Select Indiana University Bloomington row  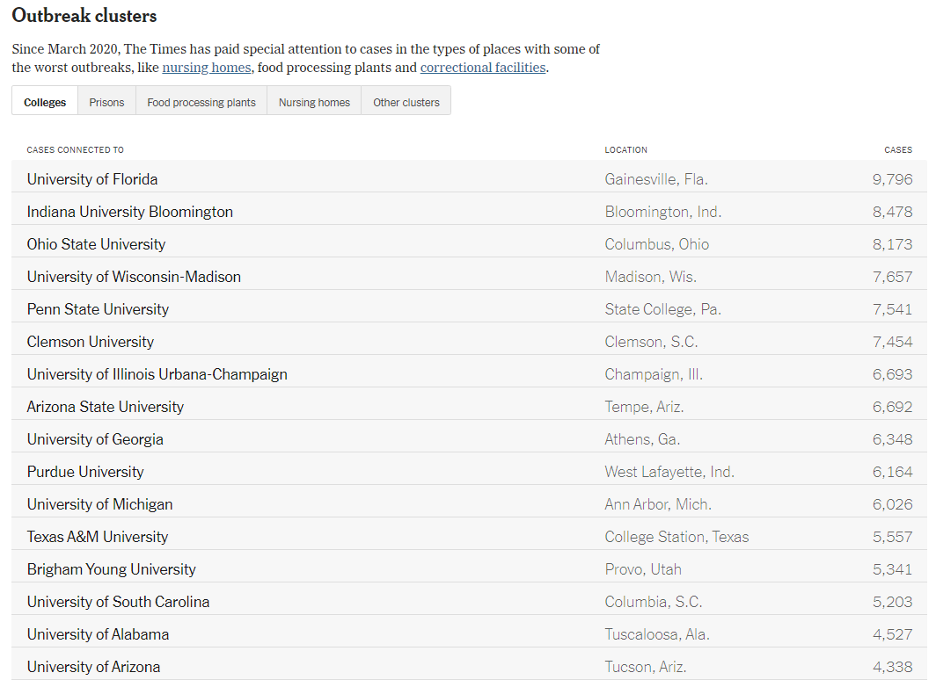(x=130, y=212)
